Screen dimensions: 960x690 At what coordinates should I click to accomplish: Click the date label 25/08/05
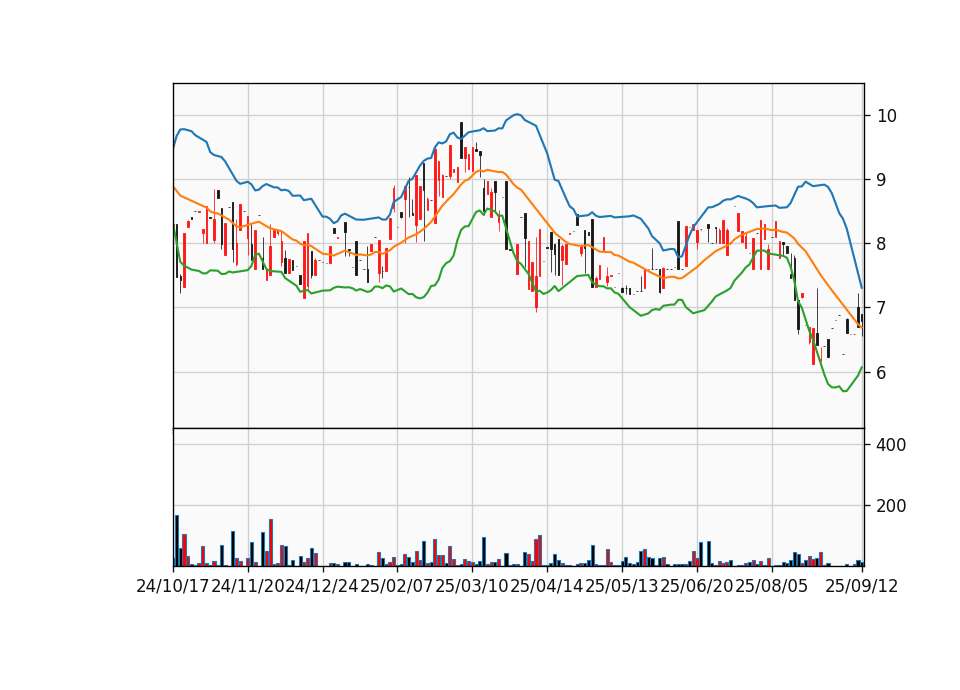[771, 587]
